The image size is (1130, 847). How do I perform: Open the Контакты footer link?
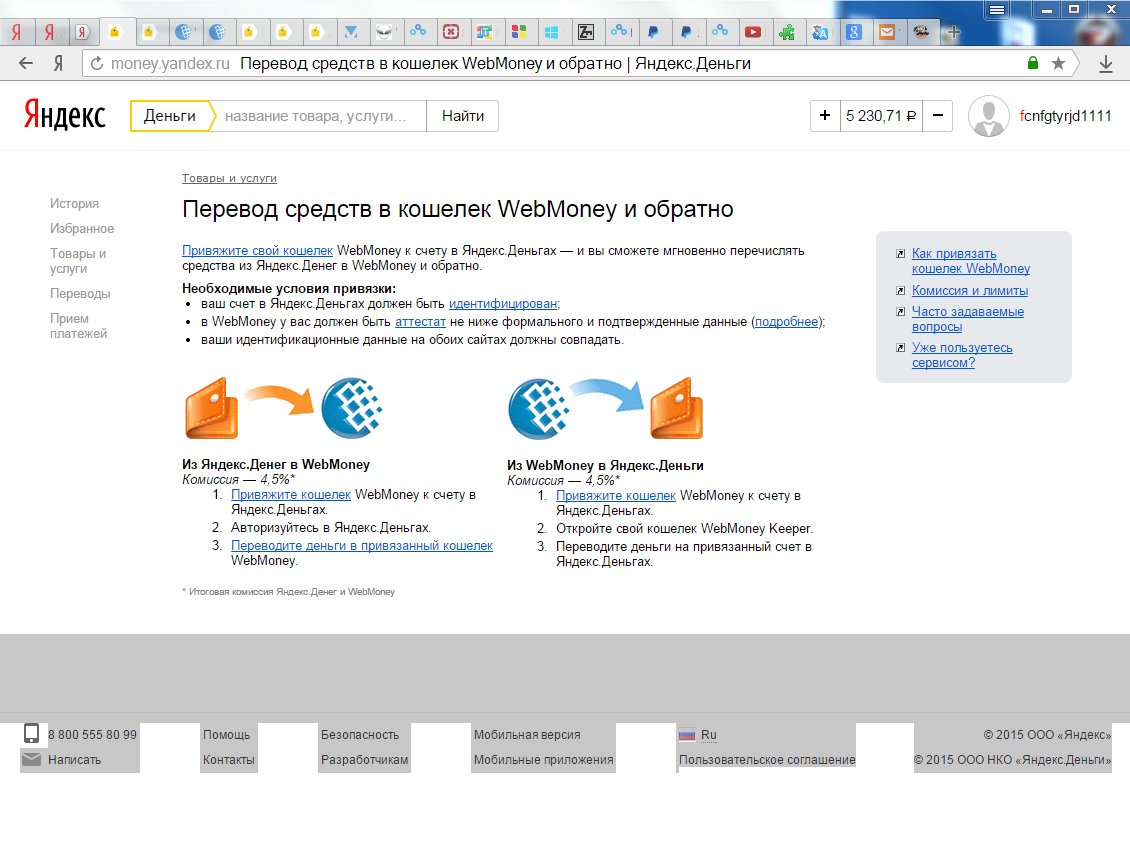tap(228, 759)
